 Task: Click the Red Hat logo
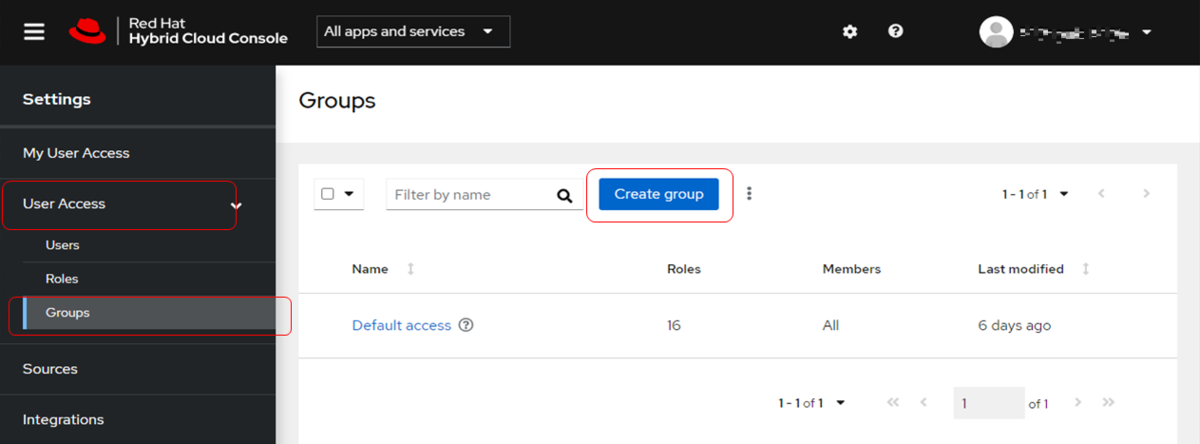[87, 31]
